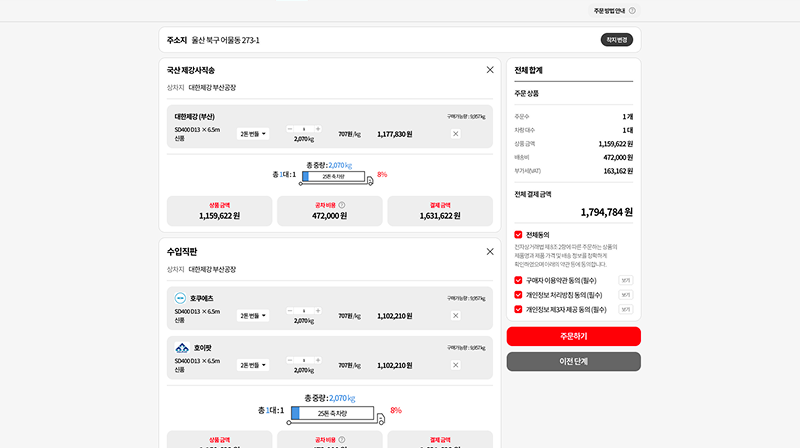The height and width of the screenshot is (448, 800).
Task: Toggle 개인정보 제3자 제공 동의 checkbox
Action: (518, 309)
